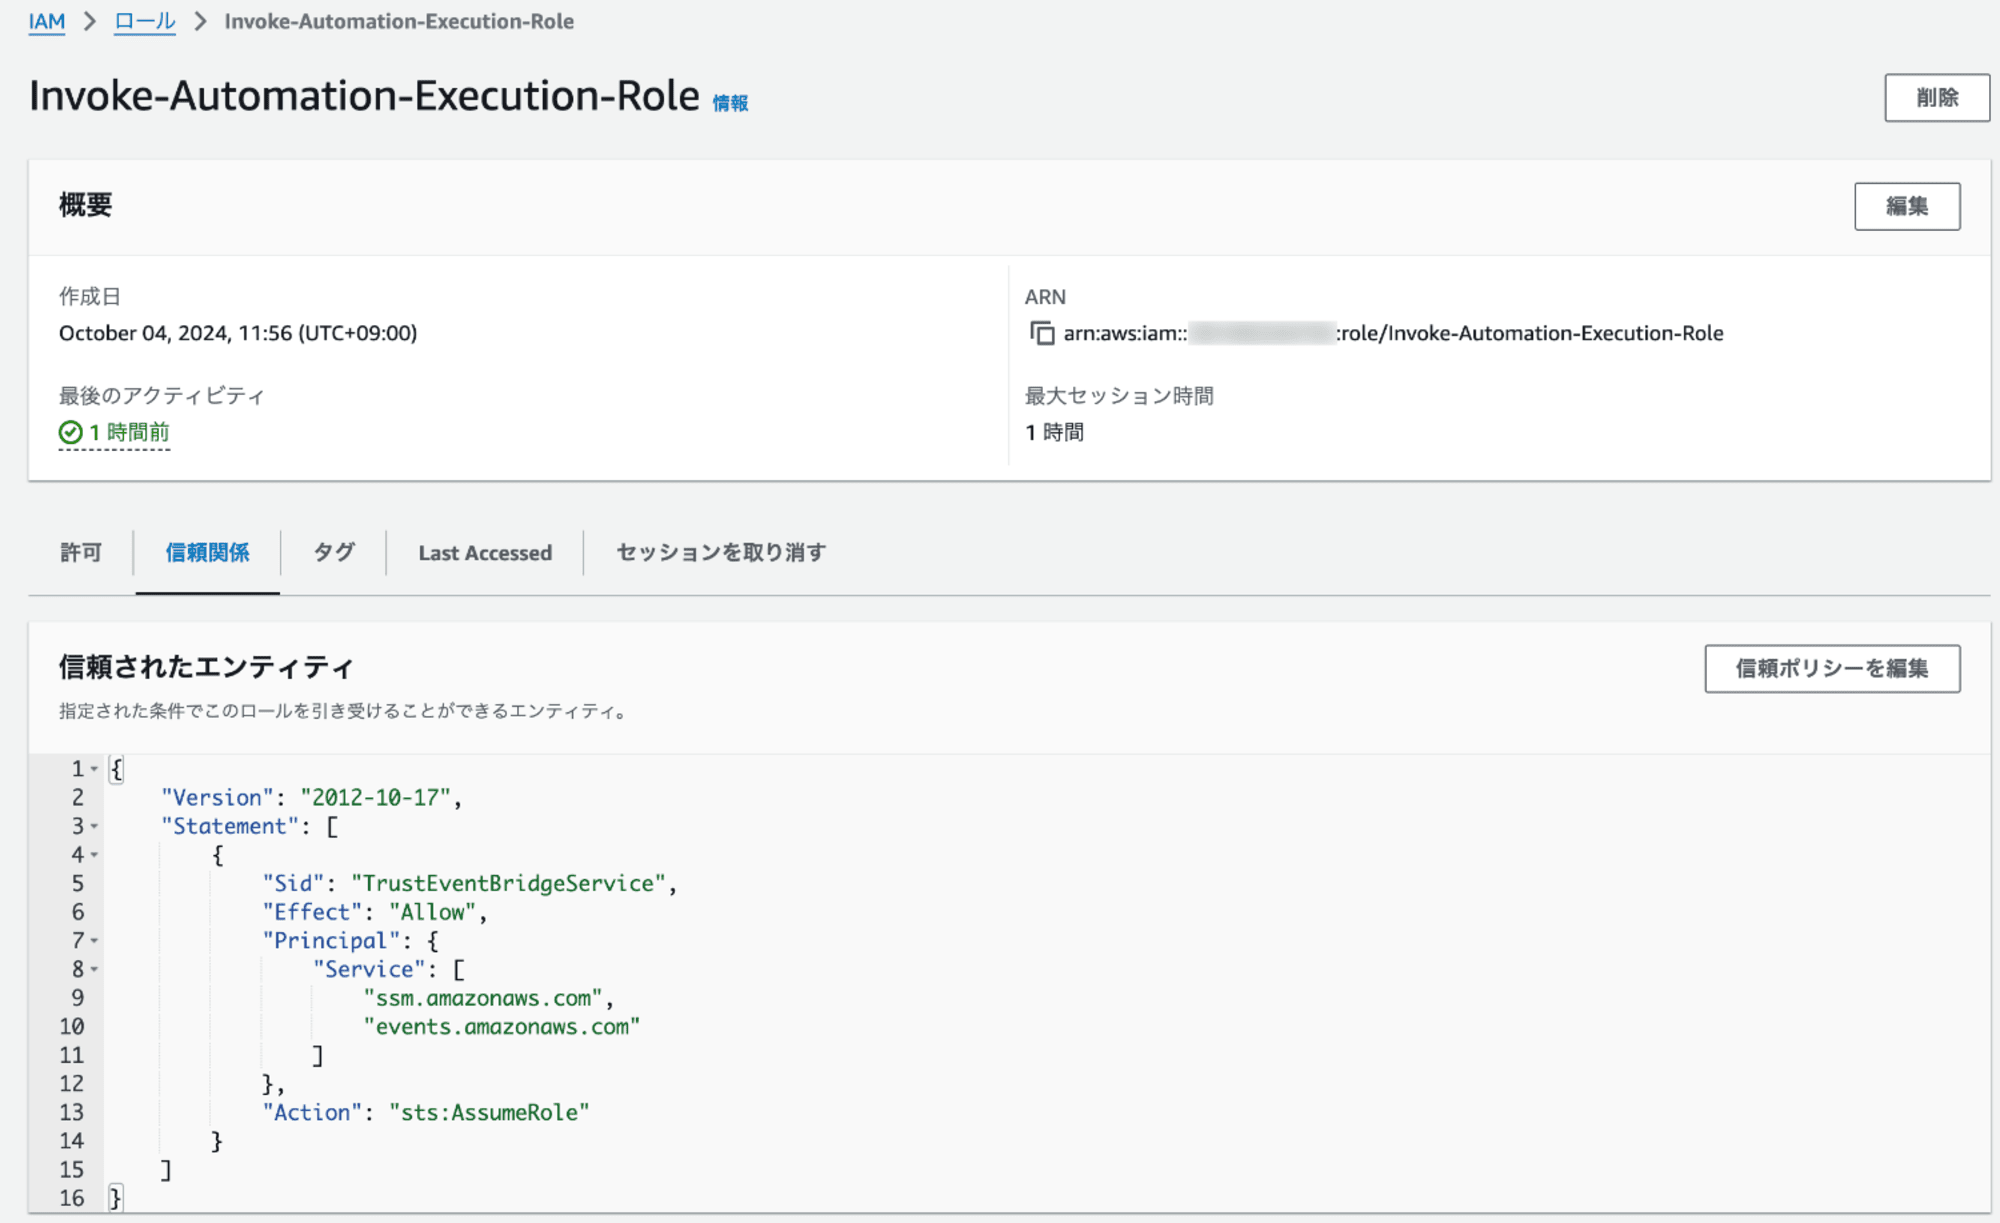
Task: Switch to Last Accessed tab
Action: [x=485, y=553]
